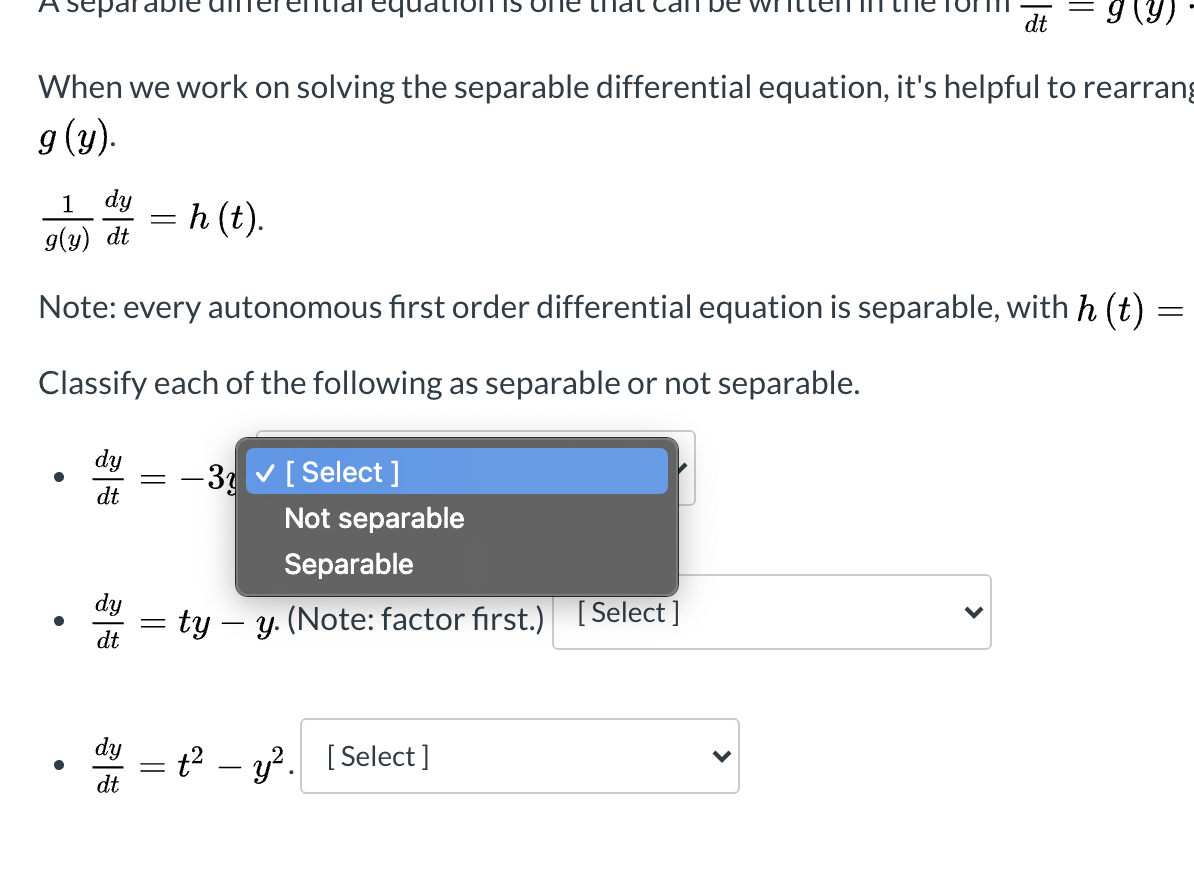This screenshot has width=1194, height=876.
Task: Click the "[ Select ]" label in the ty − y box
Action: pyautogui.click(x=626, y=612)
